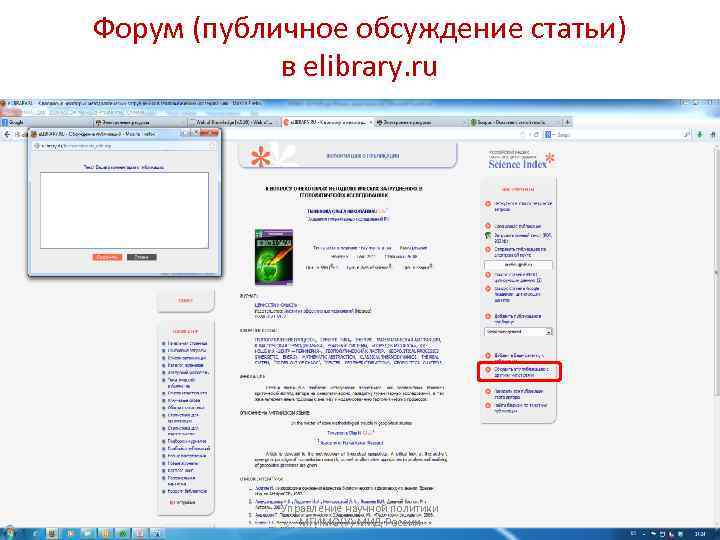The width and height of the screenshot is (720, 540).
Task: Open downloads with the green arrow icon
Action: coord(700,135)
